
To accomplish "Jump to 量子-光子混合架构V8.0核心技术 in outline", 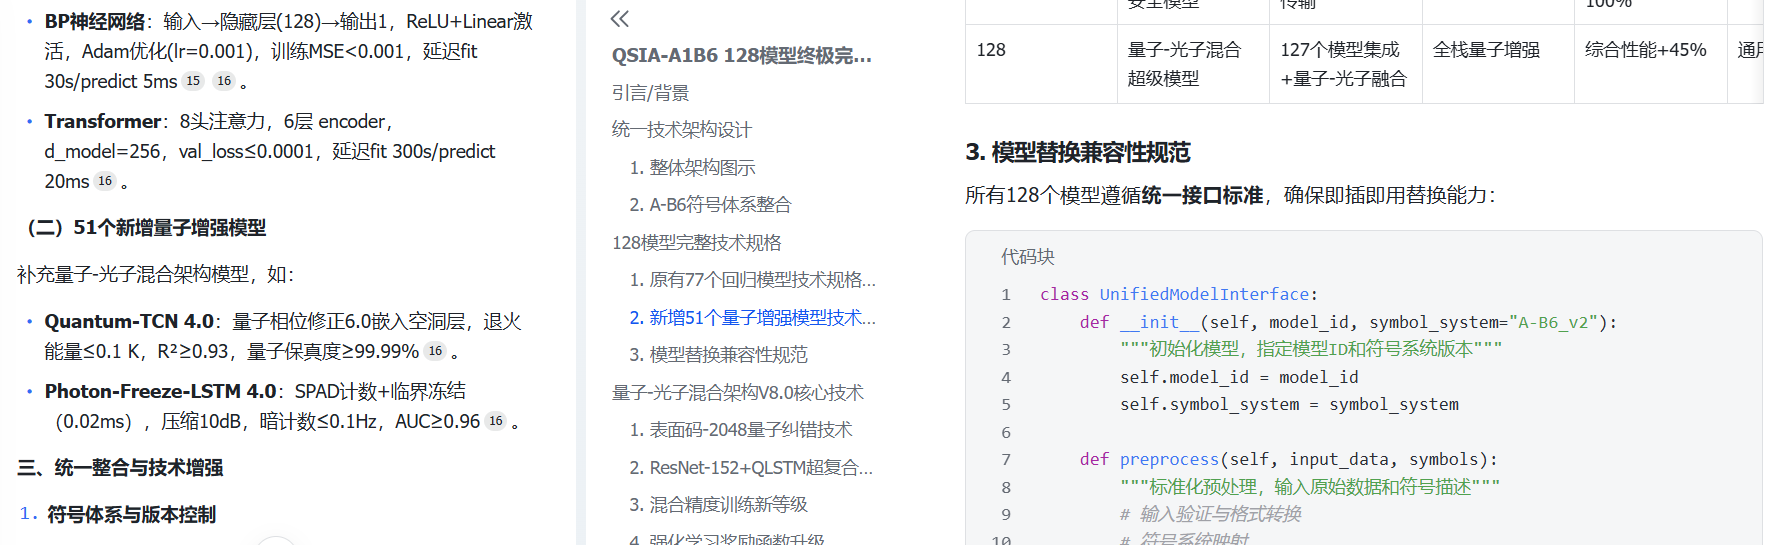I will [x=737, y=393].
